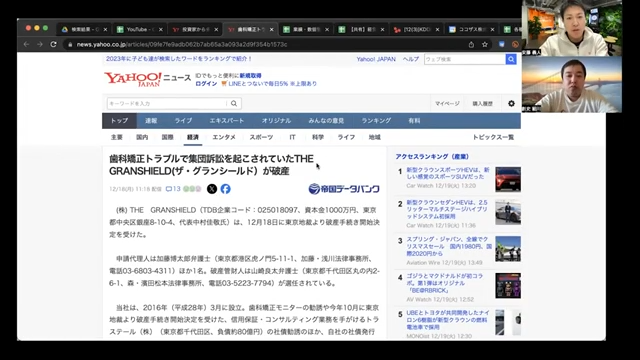Open the 地域 category
640x360 pixels.
coord(375,137)
